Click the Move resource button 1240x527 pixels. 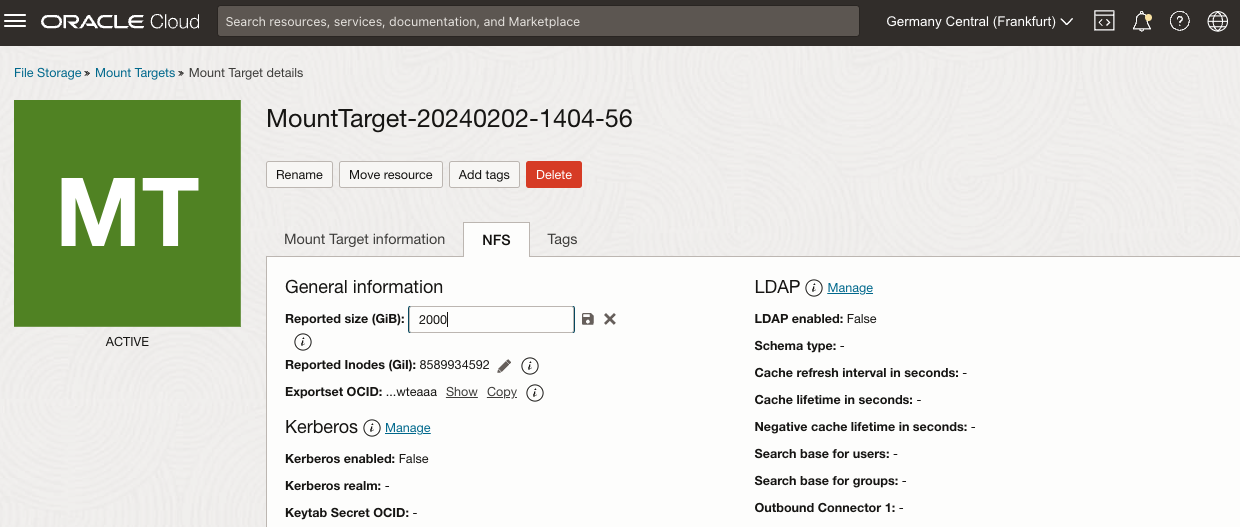click(390, 174)
